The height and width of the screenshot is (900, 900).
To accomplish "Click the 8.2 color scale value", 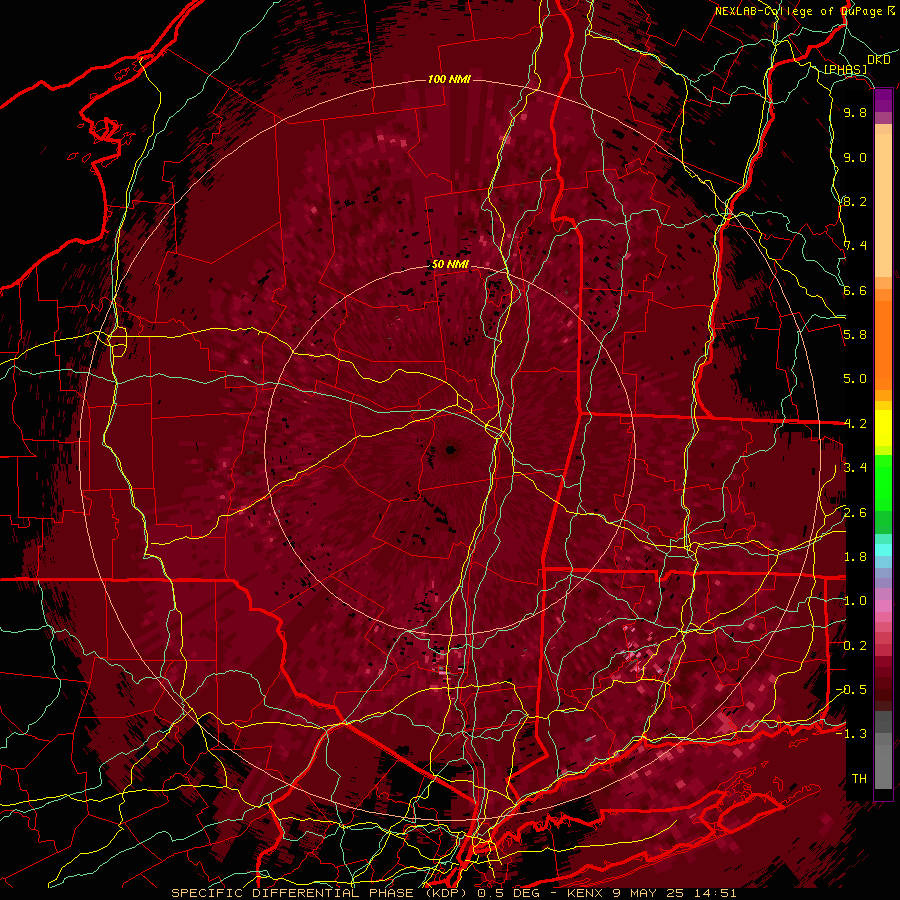I will coord(855,201).
